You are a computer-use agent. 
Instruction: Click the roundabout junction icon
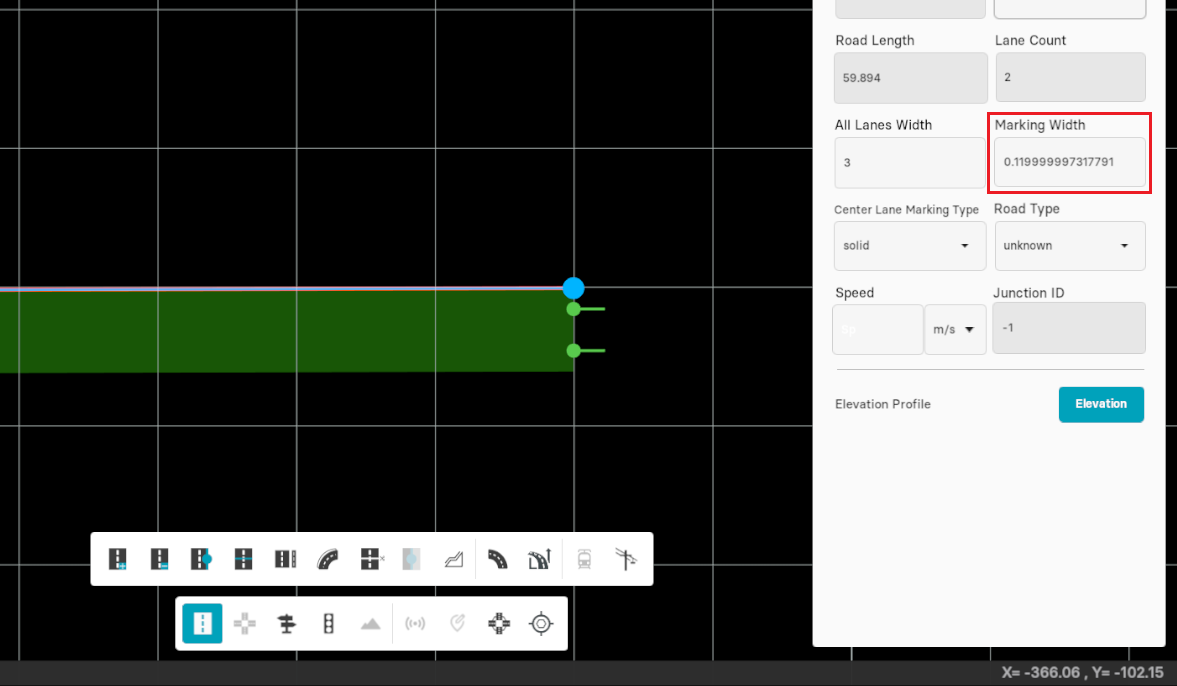(x=499, y=624)
